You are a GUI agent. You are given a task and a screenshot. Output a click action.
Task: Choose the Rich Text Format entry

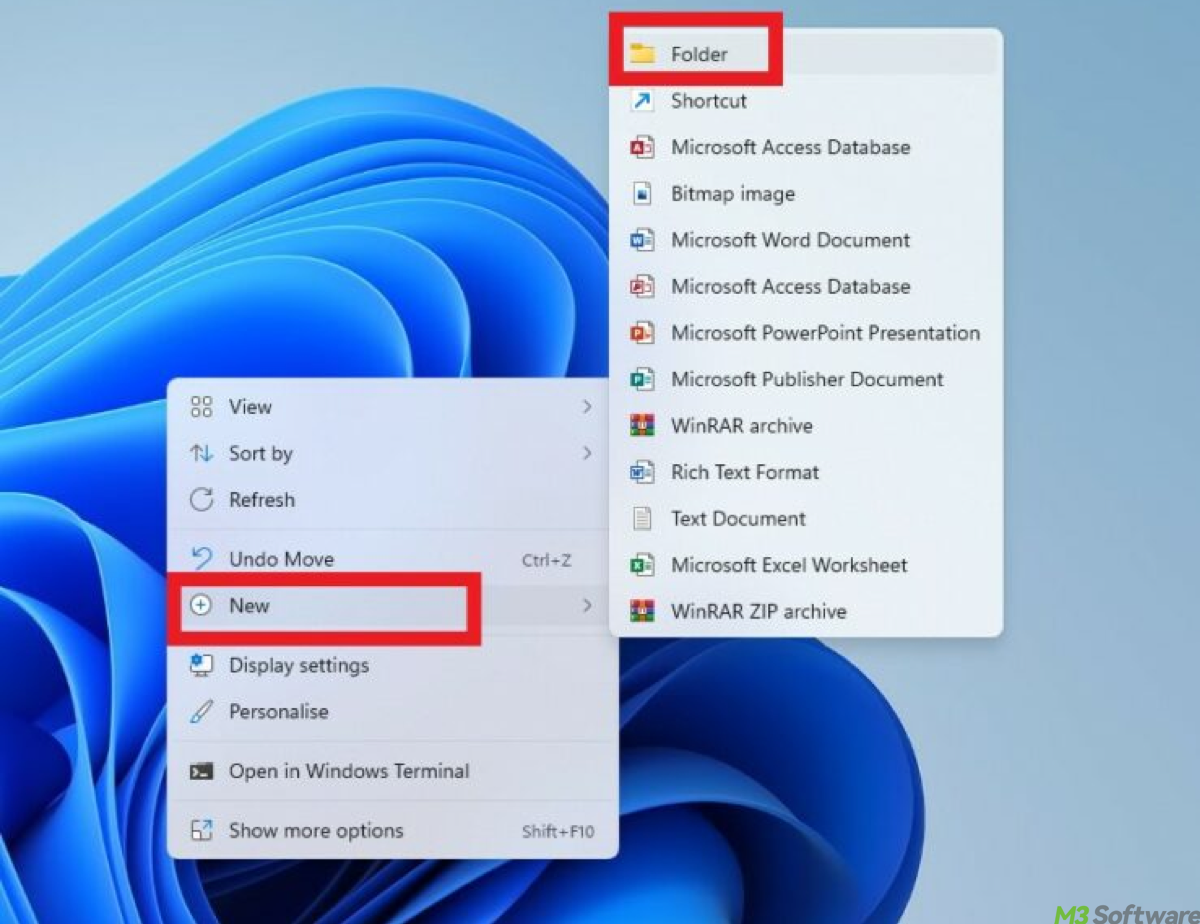point(806,472)
